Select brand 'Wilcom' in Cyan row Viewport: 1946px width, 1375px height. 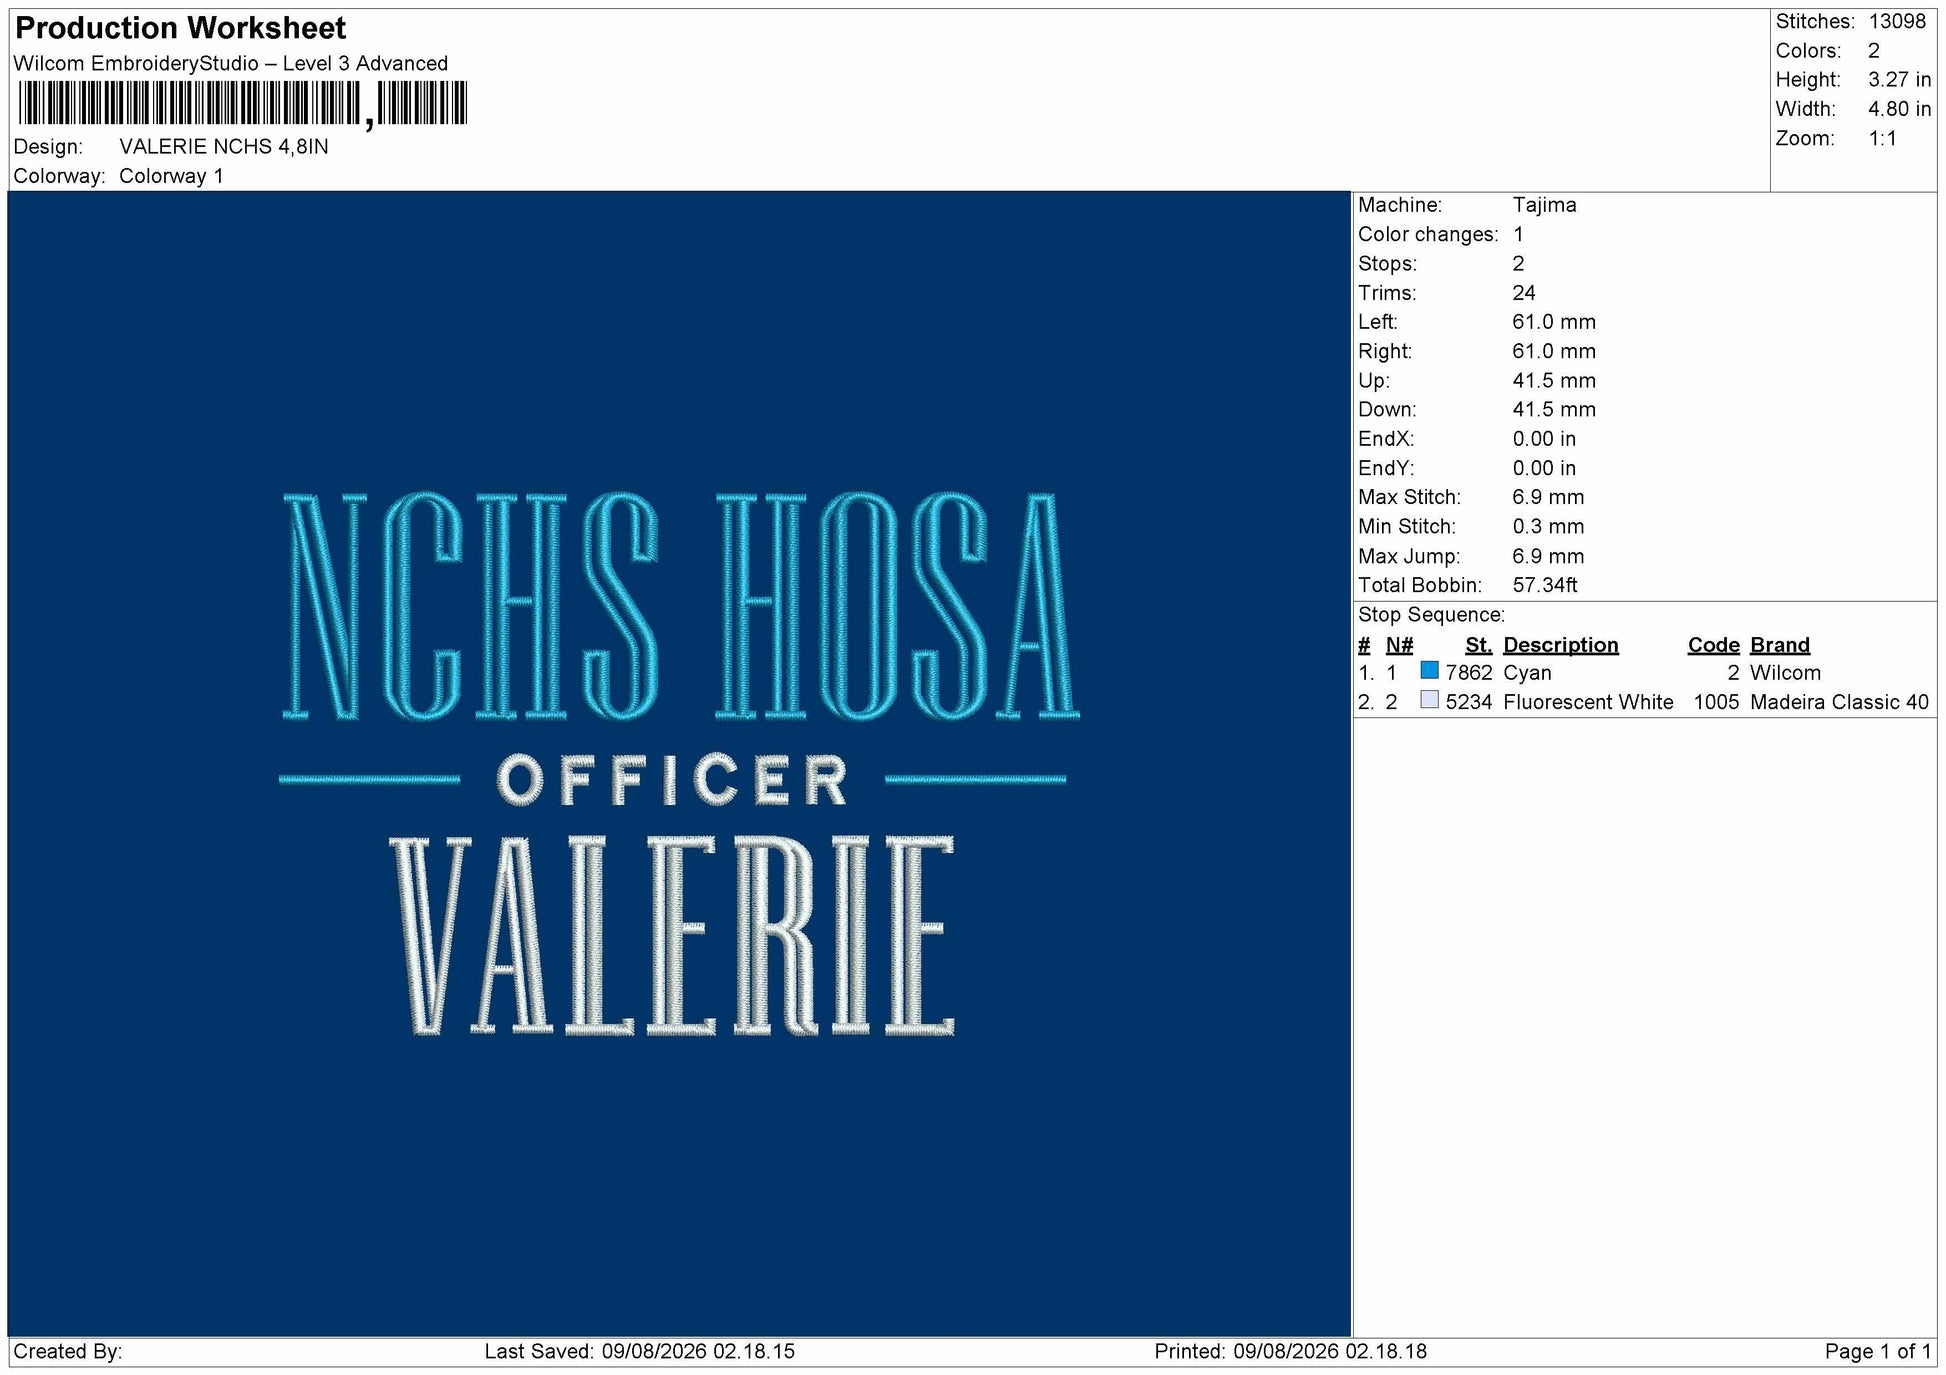[1785, 673]
